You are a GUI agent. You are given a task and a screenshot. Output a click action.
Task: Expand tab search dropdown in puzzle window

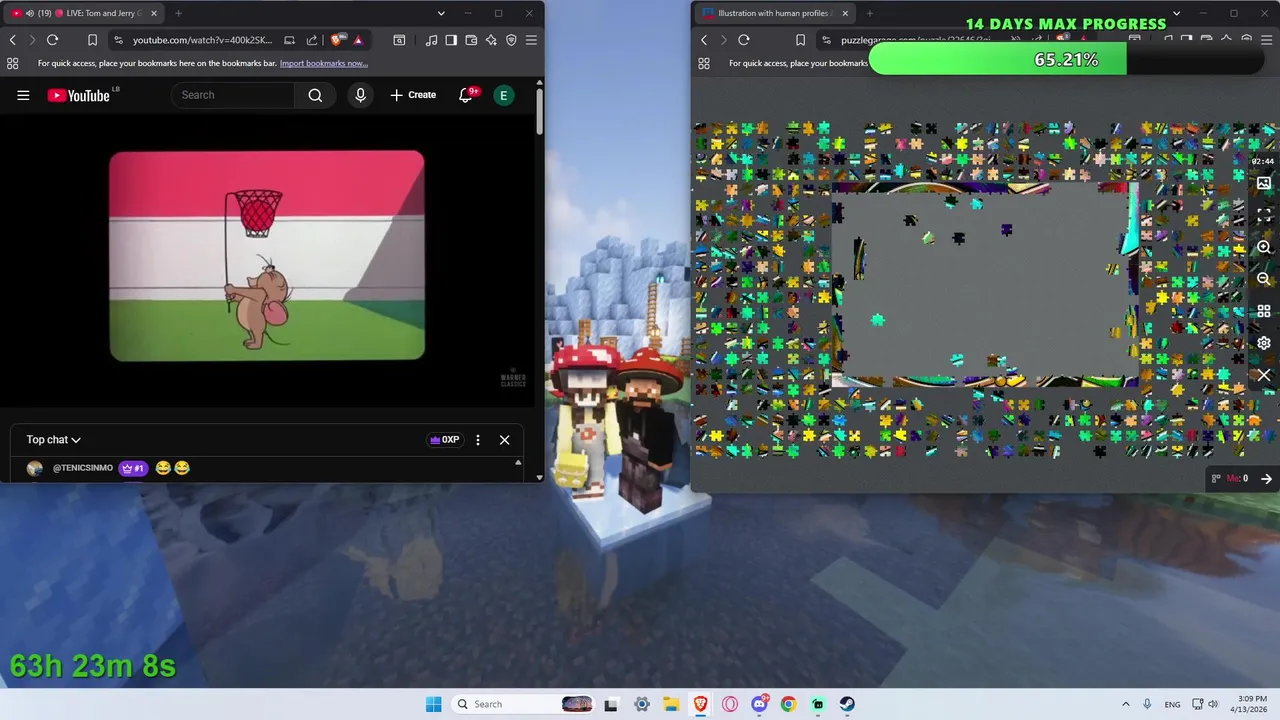click(1176, 13)
